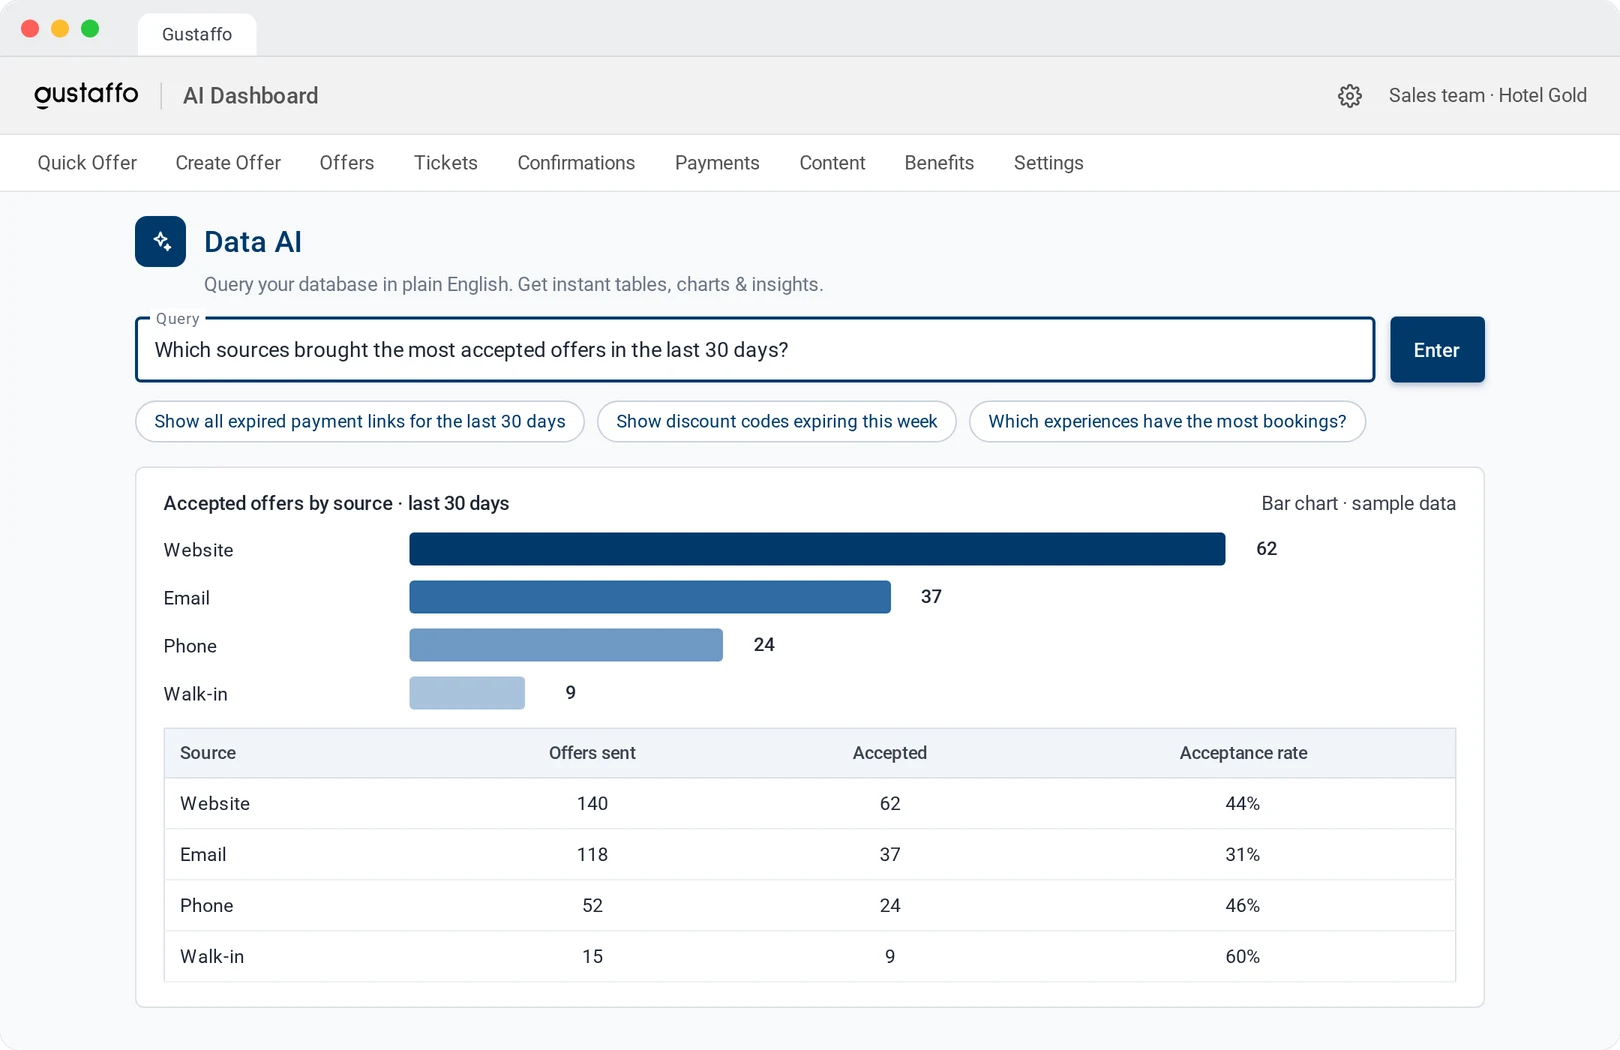The height and width of the screenshot is (1050, 1620).
Task: Click the '60%' acceptance rate cell
Action: pyautogui.click(x=1243, y=957)
